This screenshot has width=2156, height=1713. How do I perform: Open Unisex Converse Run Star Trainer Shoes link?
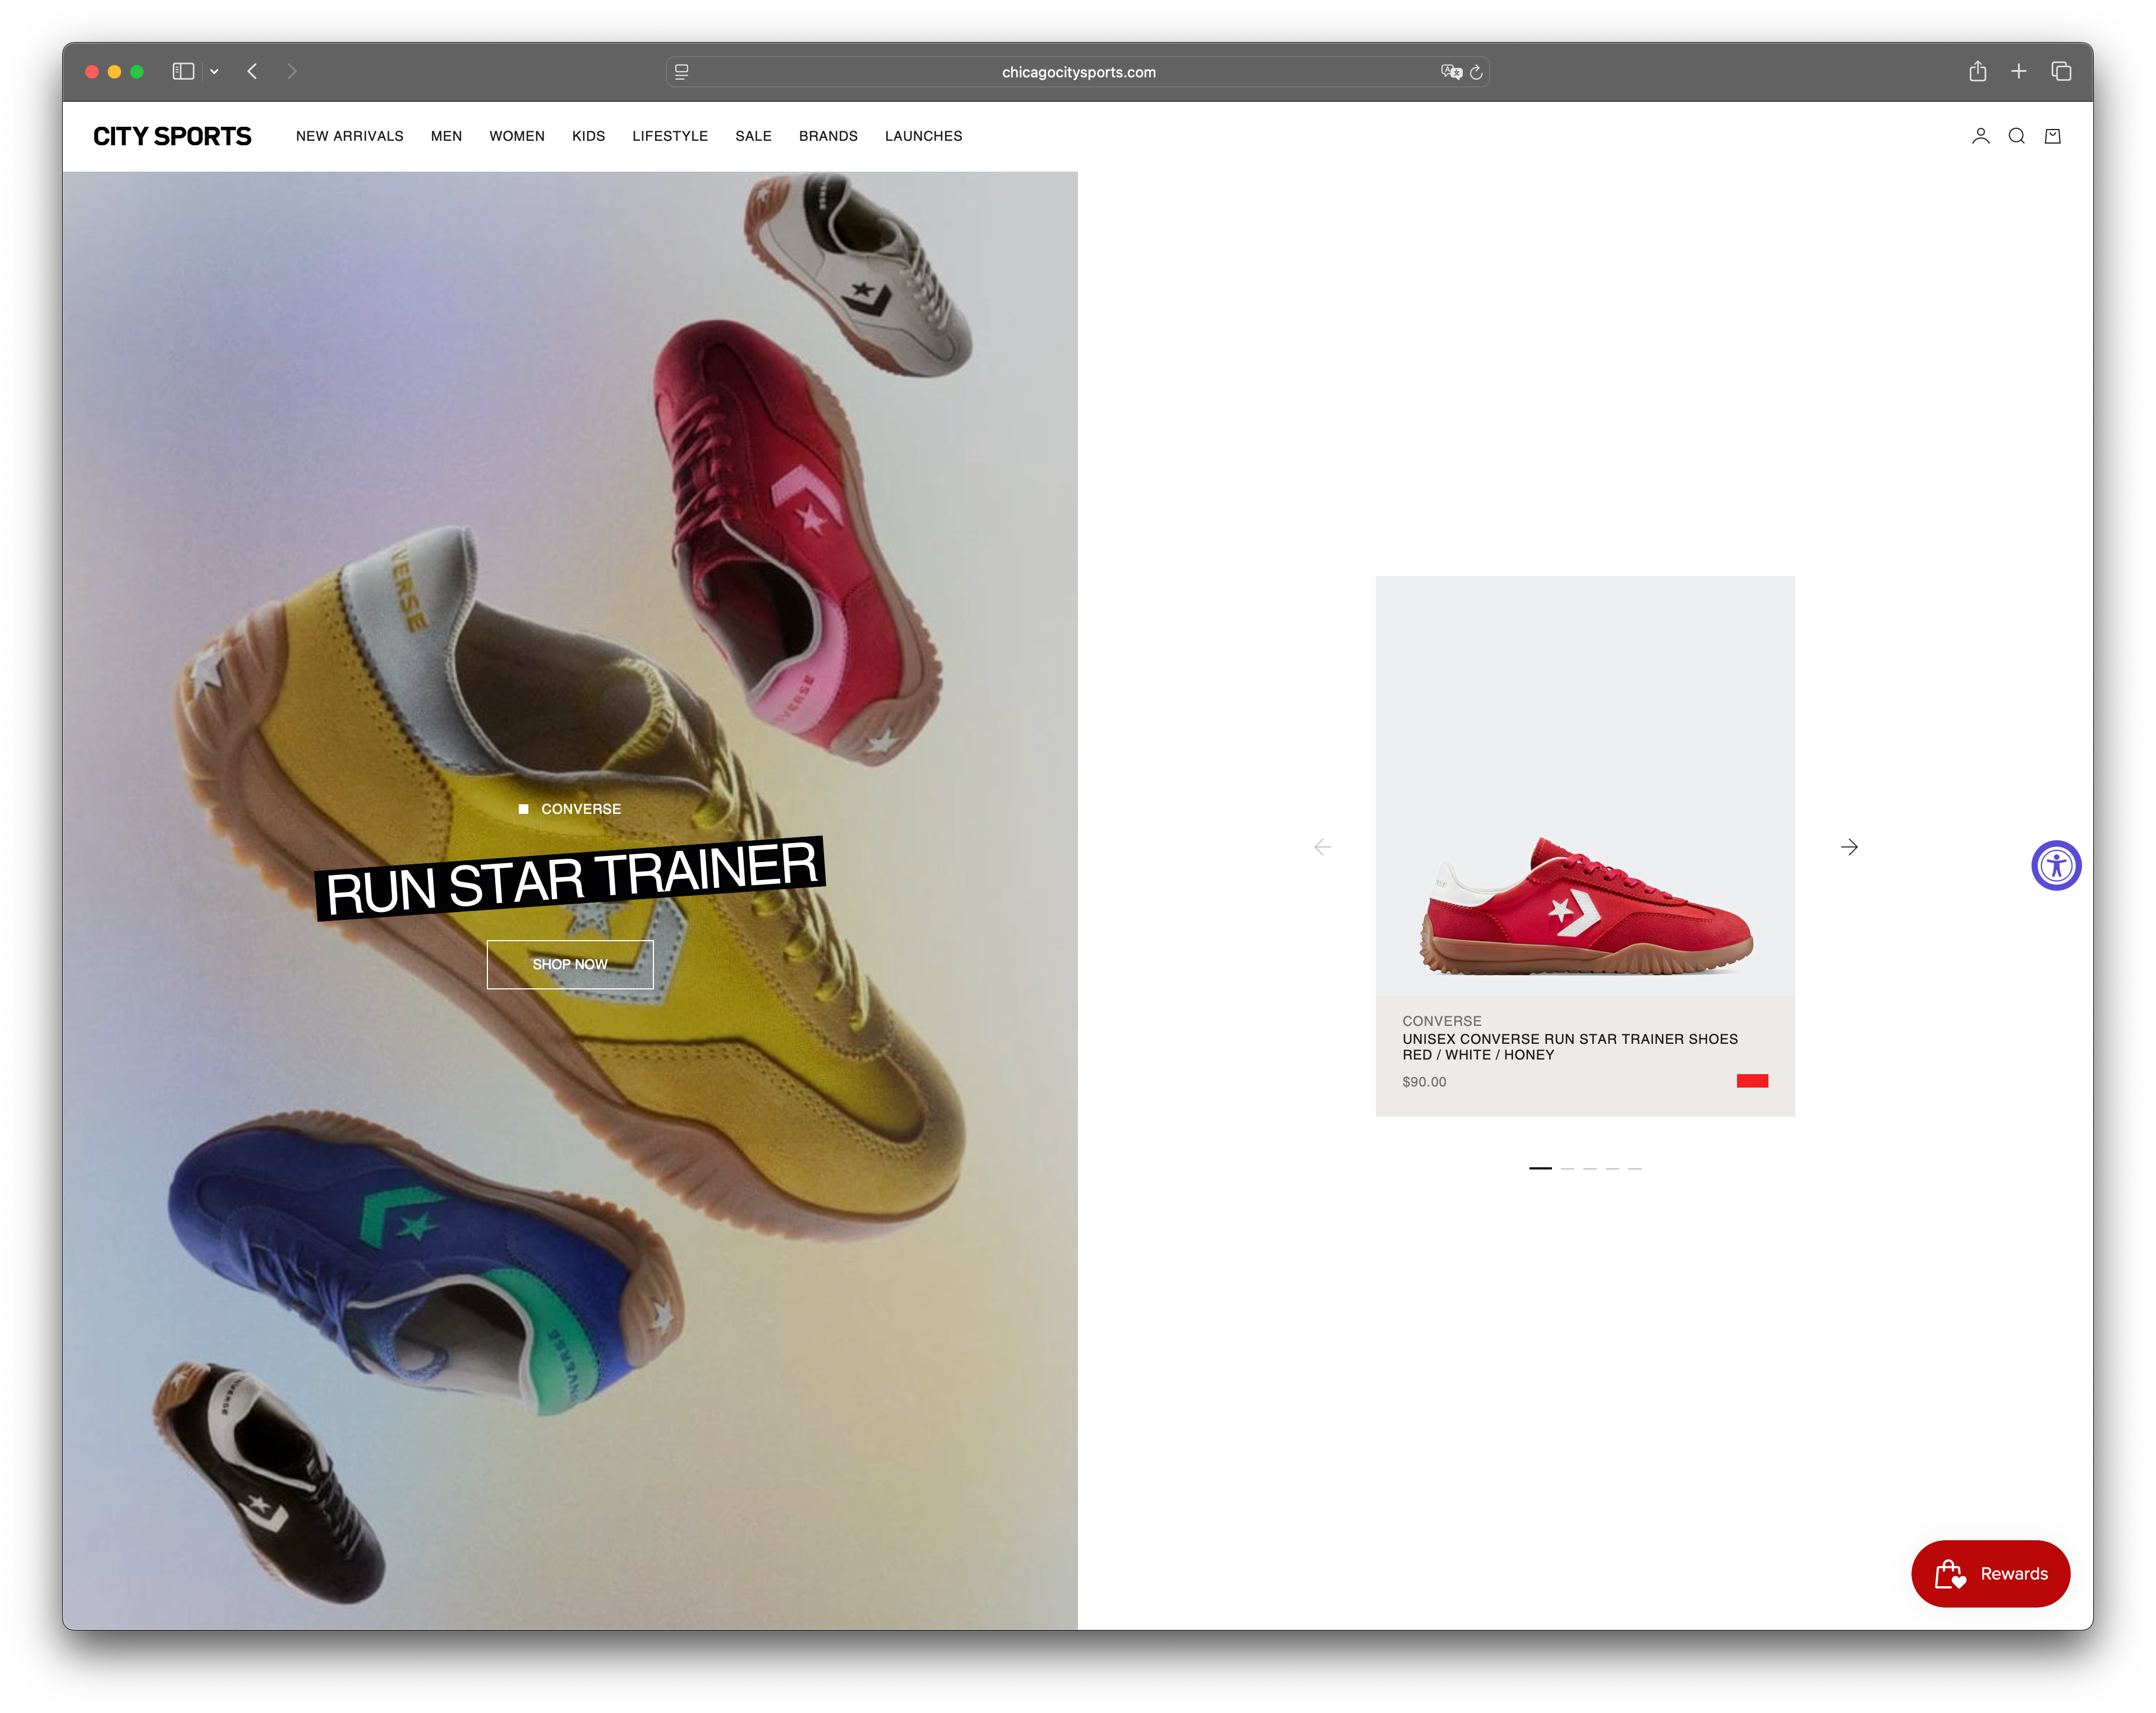1570,1047
